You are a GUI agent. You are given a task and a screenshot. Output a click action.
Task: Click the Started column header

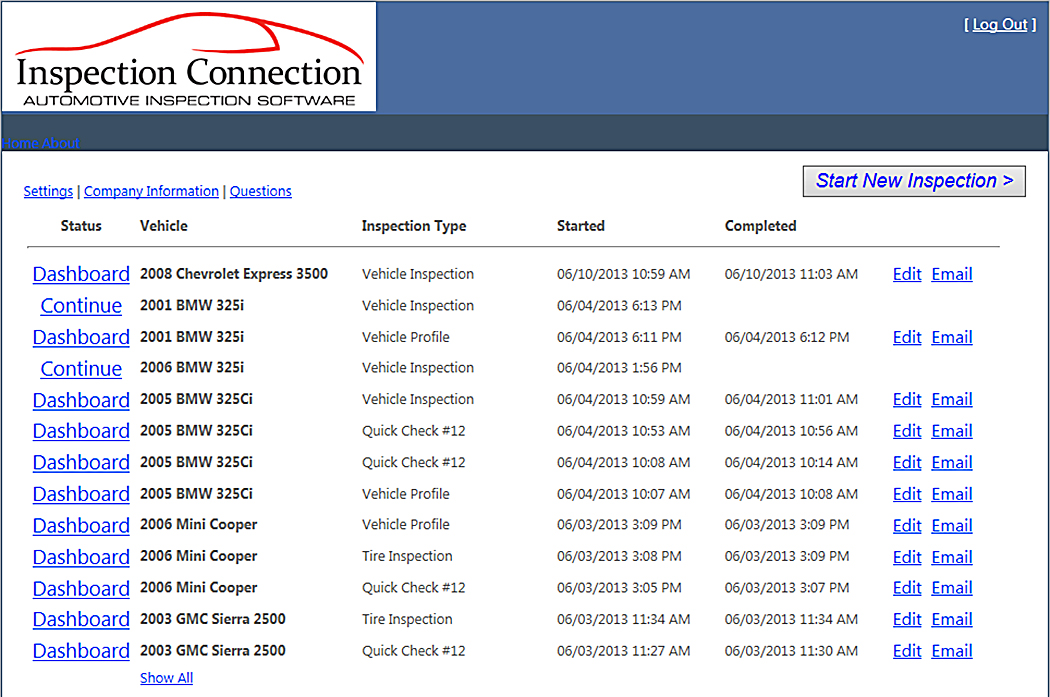coord(581,226)
